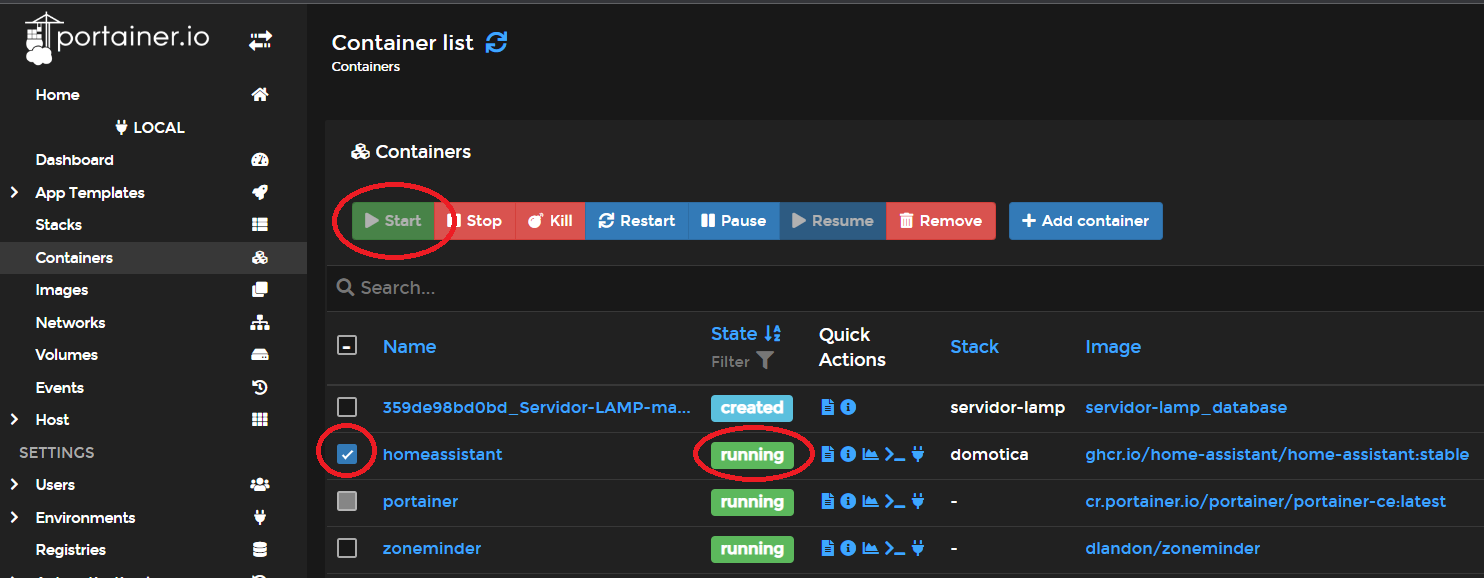Click the Add container button
Viewport: 1484px width, 578px height.
coord(1085,221)
